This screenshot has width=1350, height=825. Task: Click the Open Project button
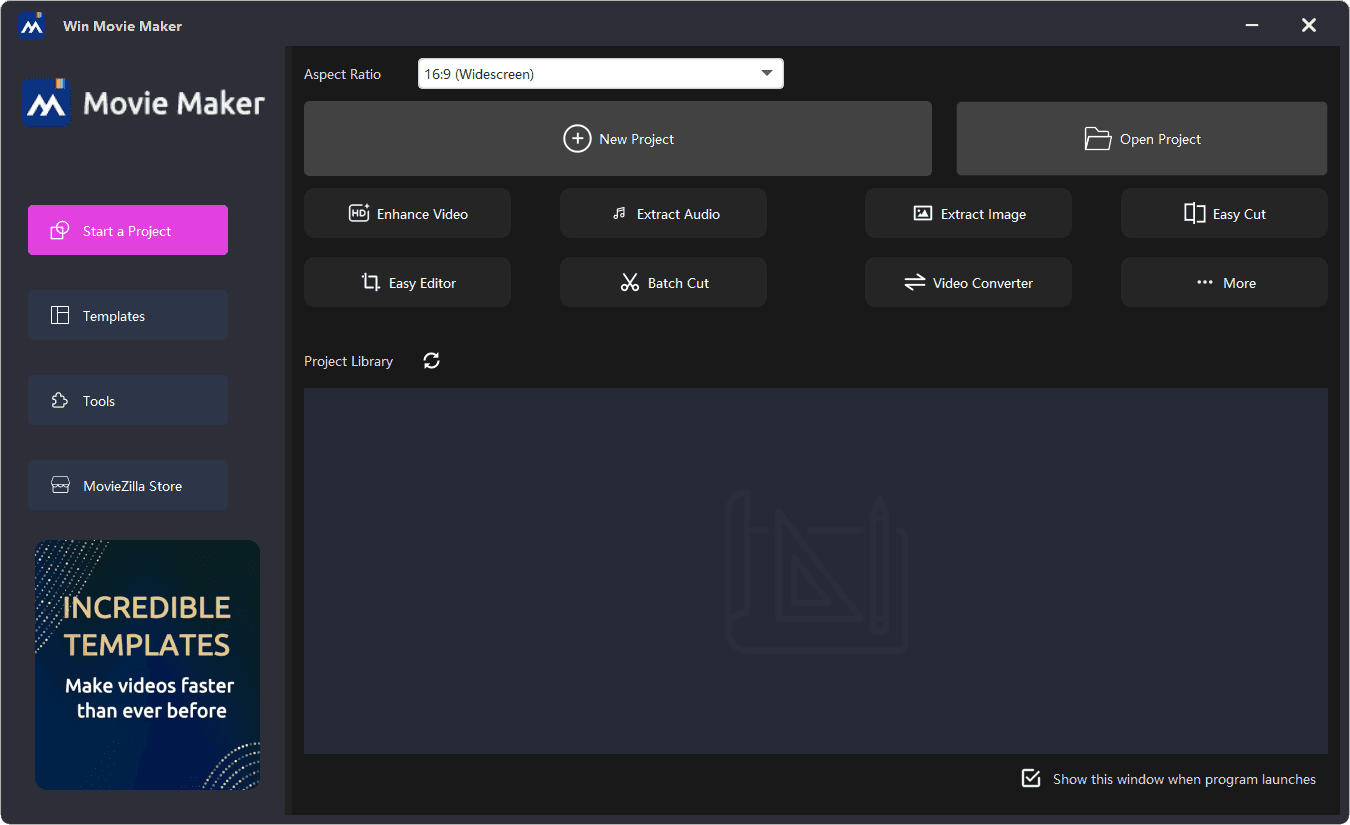pyautogui.click(x=1142, y=139)
